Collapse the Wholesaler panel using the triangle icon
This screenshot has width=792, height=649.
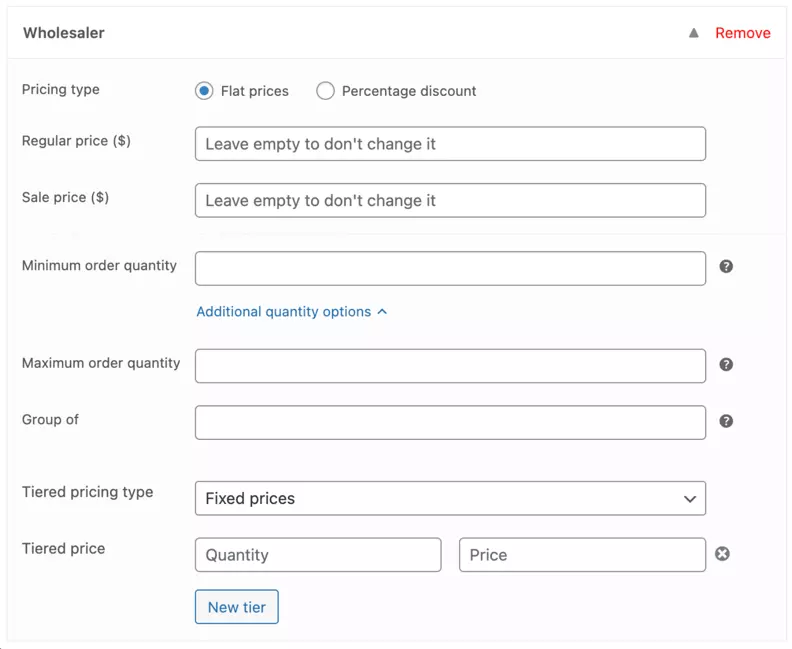[x=693, y=33]
